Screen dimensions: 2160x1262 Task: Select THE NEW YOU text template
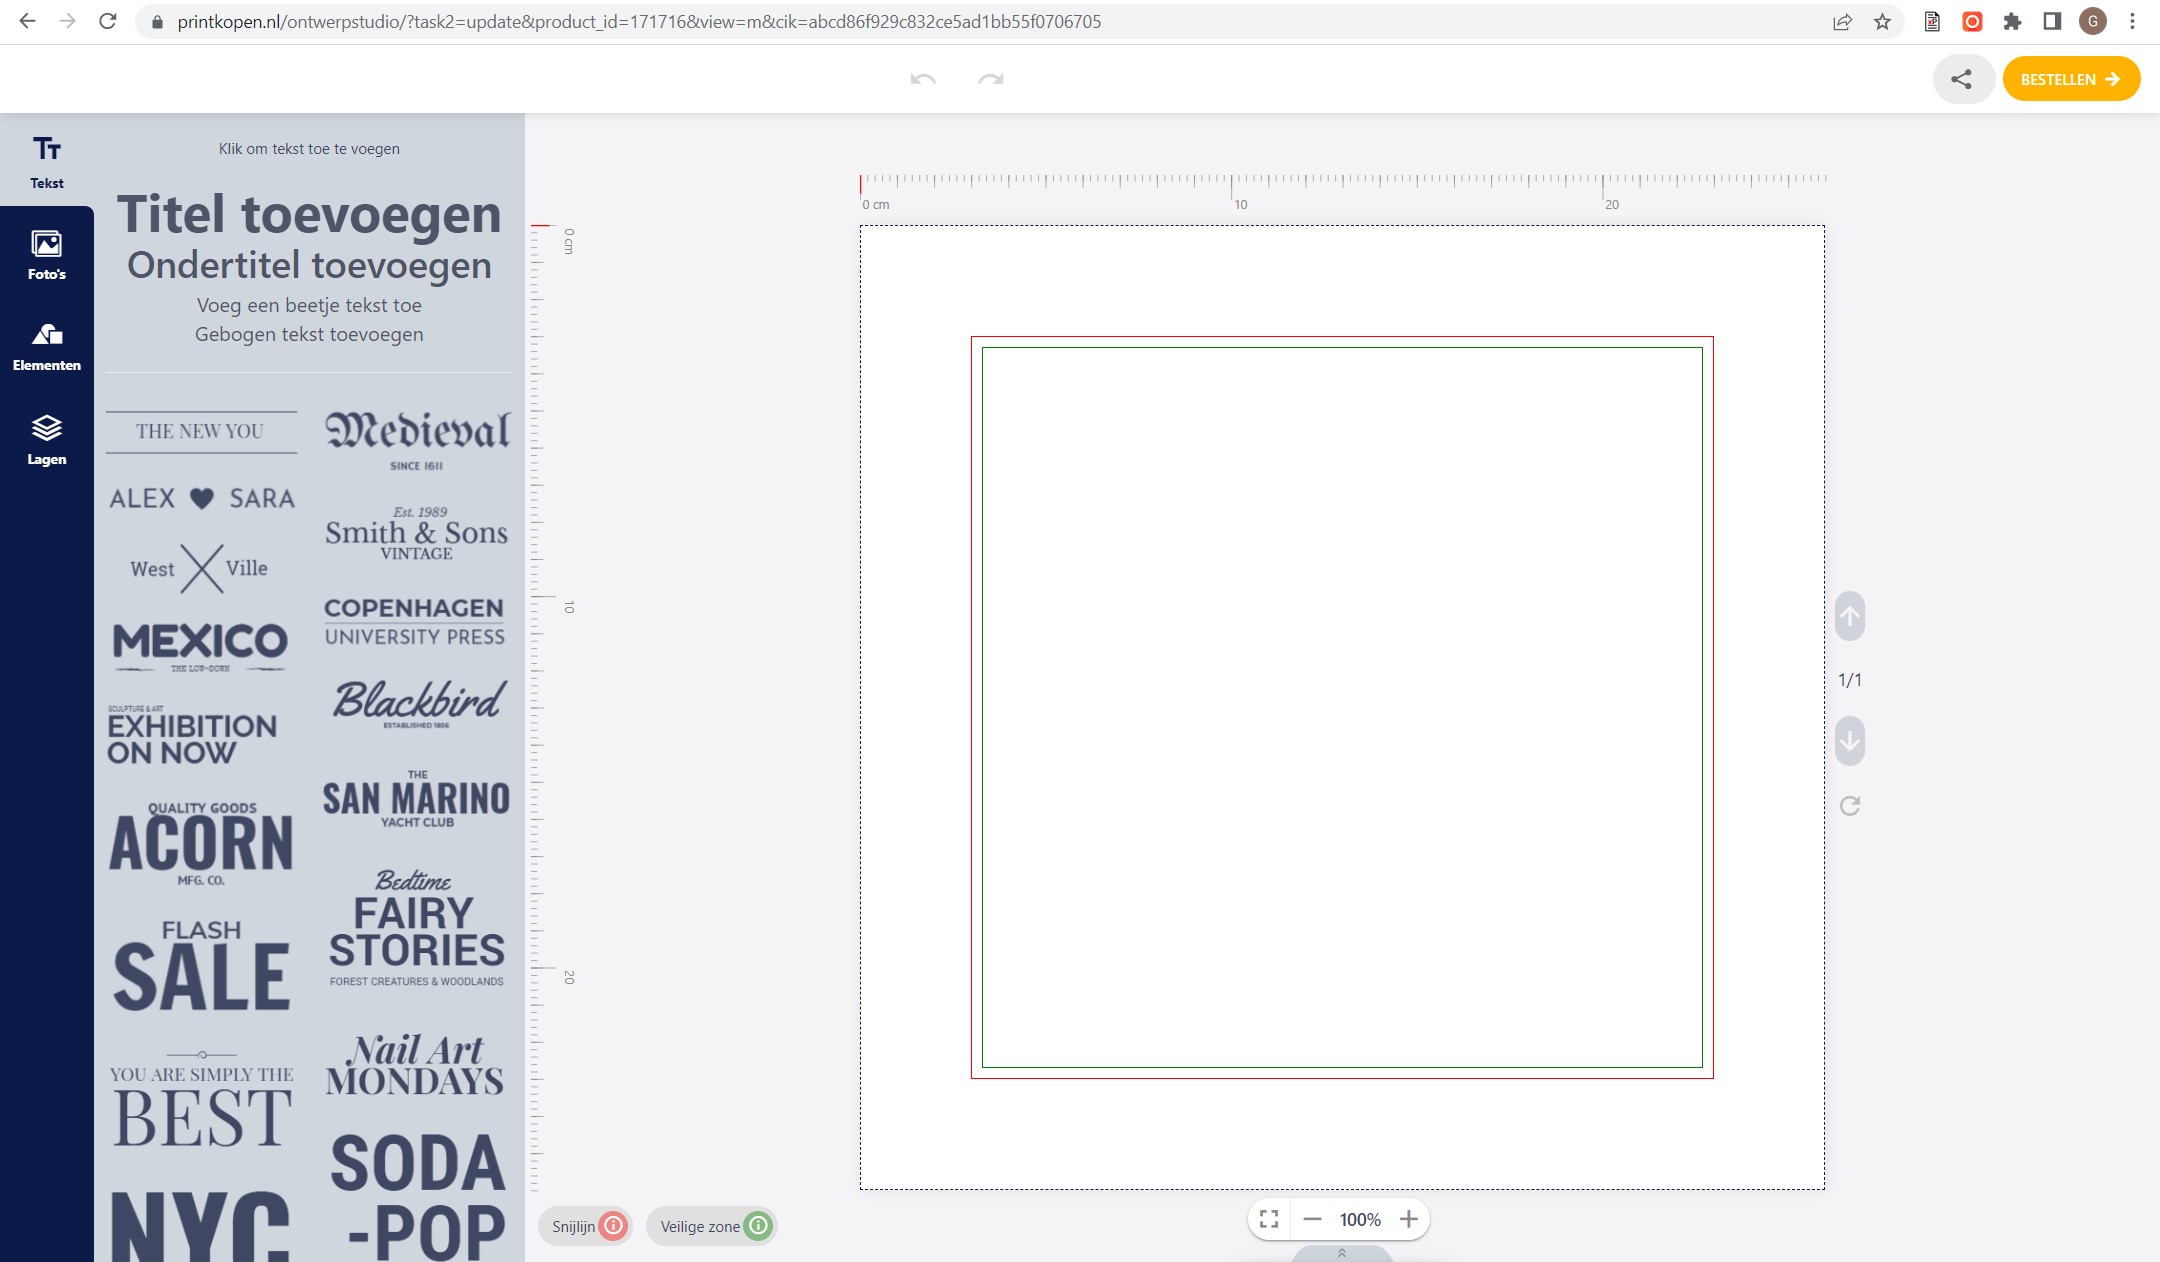pyautogui.click(x=201, y=432)
